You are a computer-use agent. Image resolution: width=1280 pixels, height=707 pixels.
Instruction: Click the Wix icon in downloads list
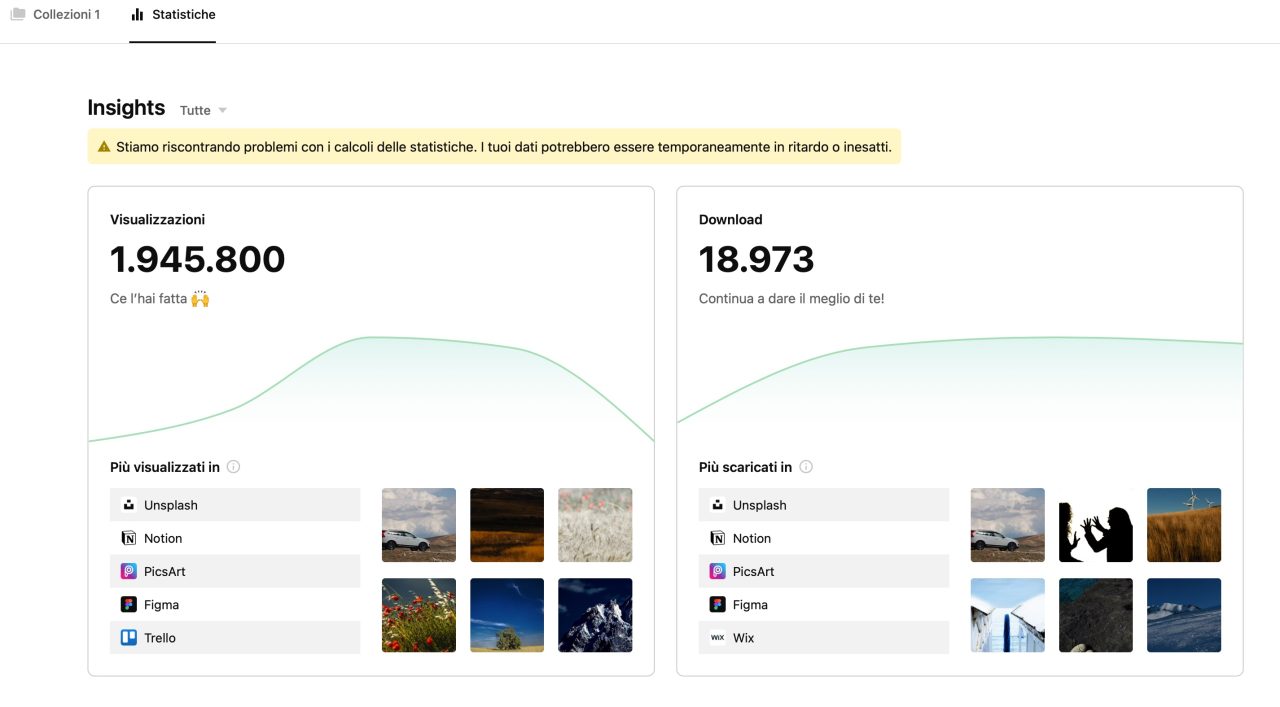pyautogui.click(x=717, y=637)
